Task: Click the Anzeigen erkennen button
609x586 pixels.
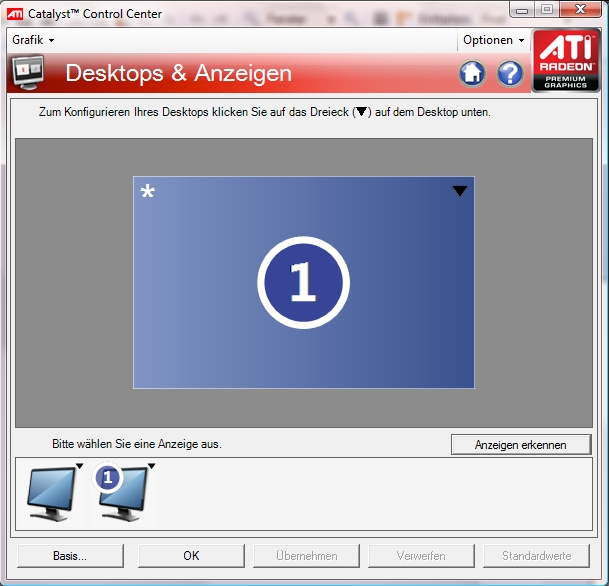Action: coord(521,444)
